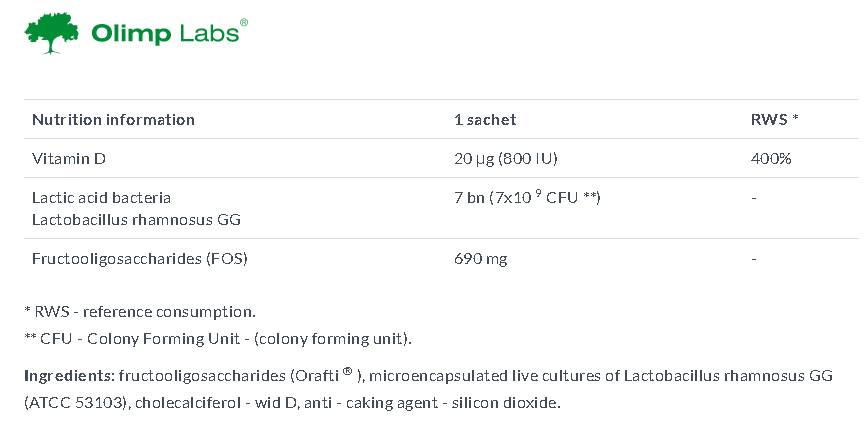This screenshot has width=867, height=433.
Task: Click the cholecalciferol ingredient text
Action: (x=172, y=403)
